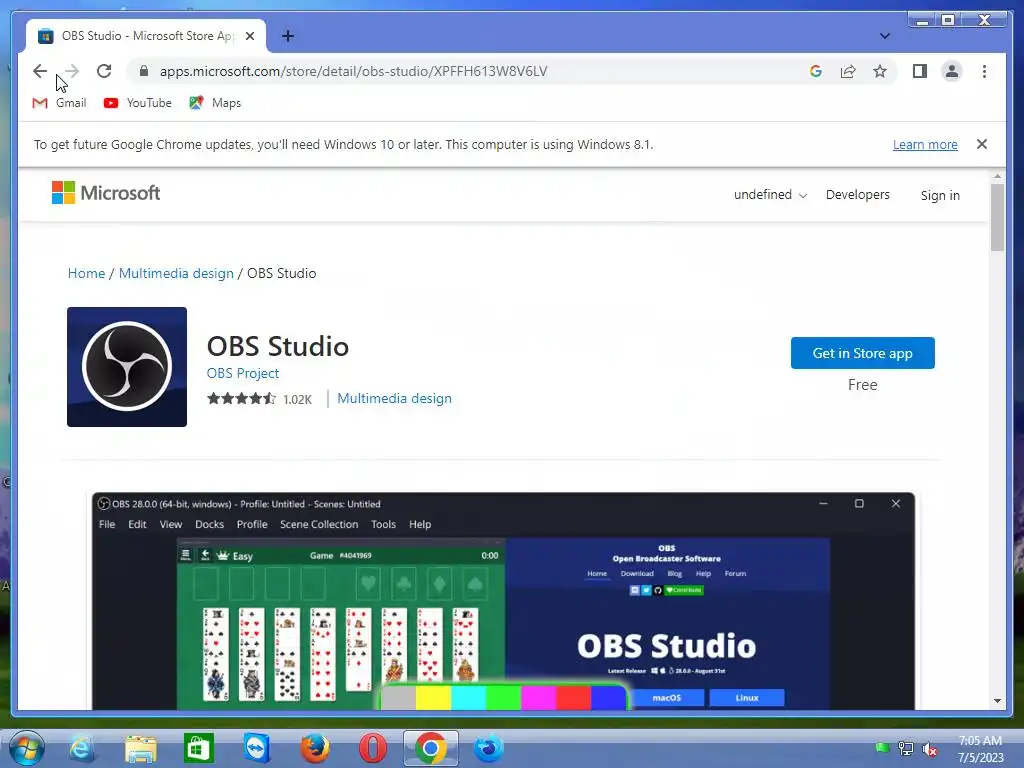
Task: Open File Explorer from taskbar
Action: pos(140,748)
